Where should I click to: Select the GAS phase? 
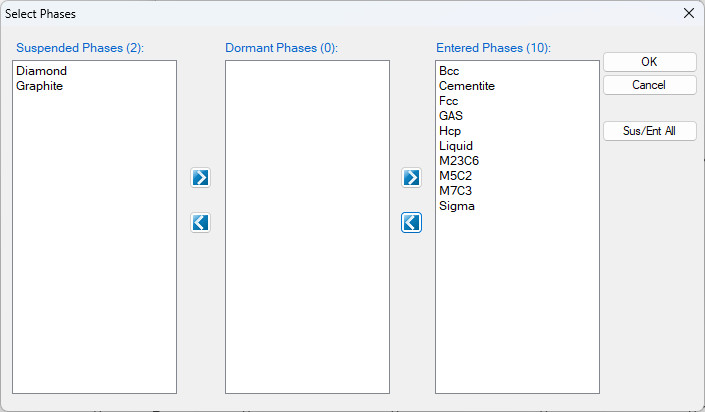point(451,116)
